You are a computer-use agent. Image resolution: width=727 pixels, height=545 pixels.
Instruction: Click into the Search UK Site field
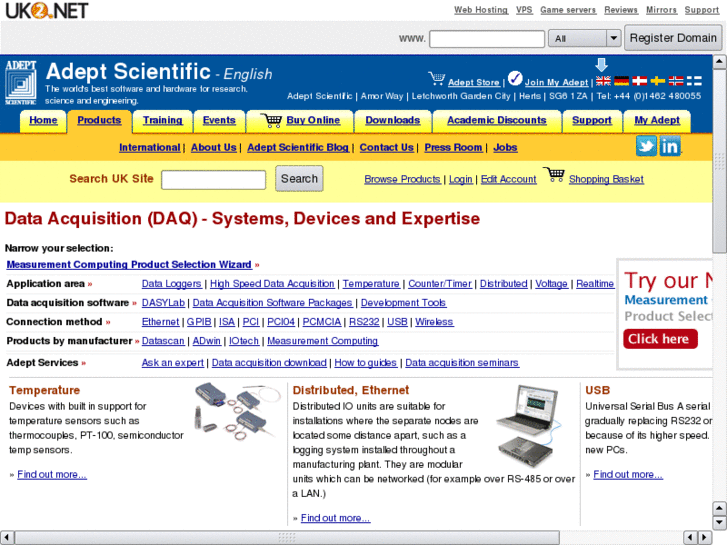tap(213, 180)
